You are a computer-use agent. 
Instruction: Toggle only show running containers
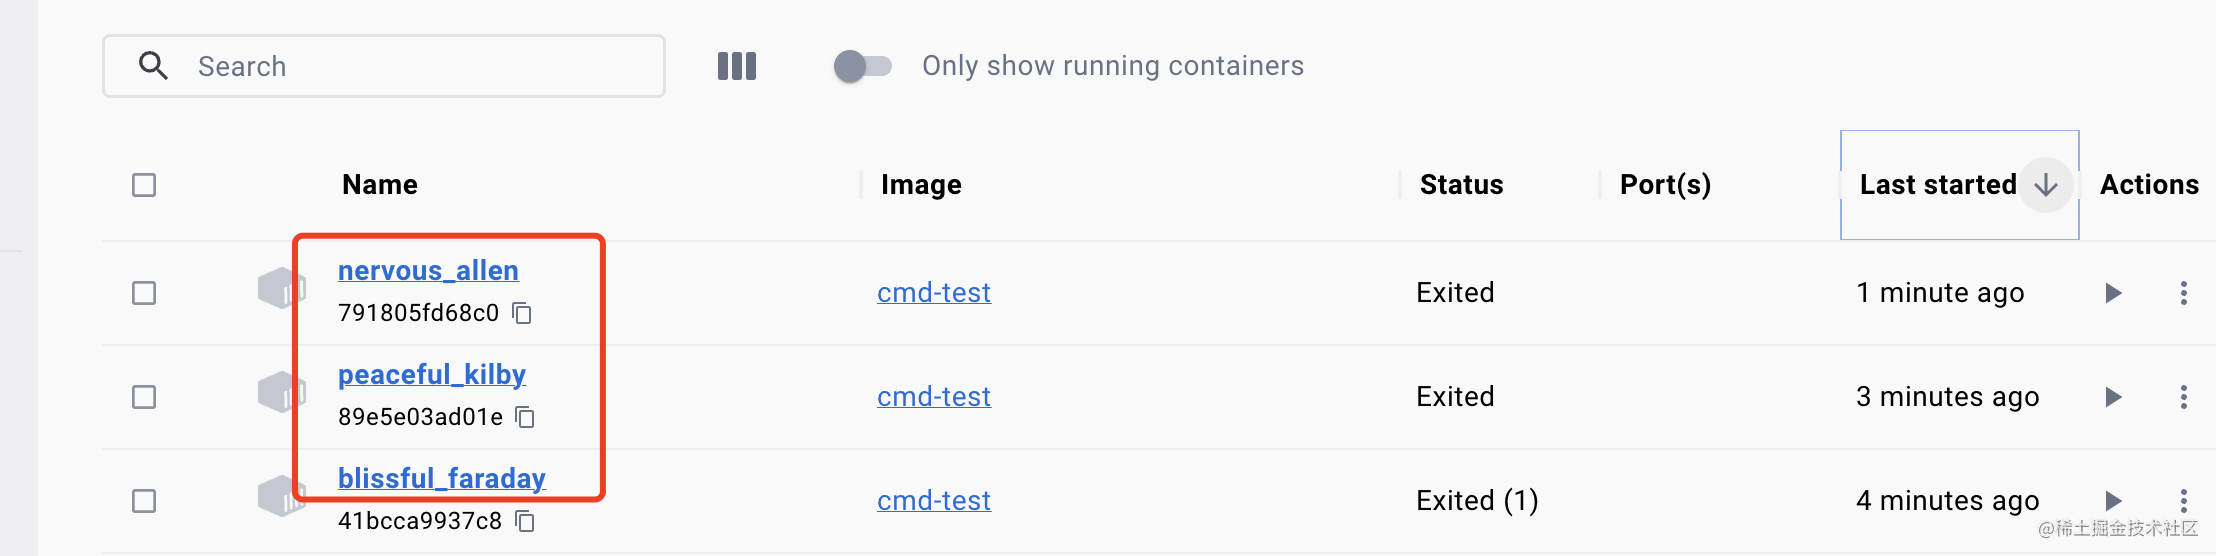point(862,66)
